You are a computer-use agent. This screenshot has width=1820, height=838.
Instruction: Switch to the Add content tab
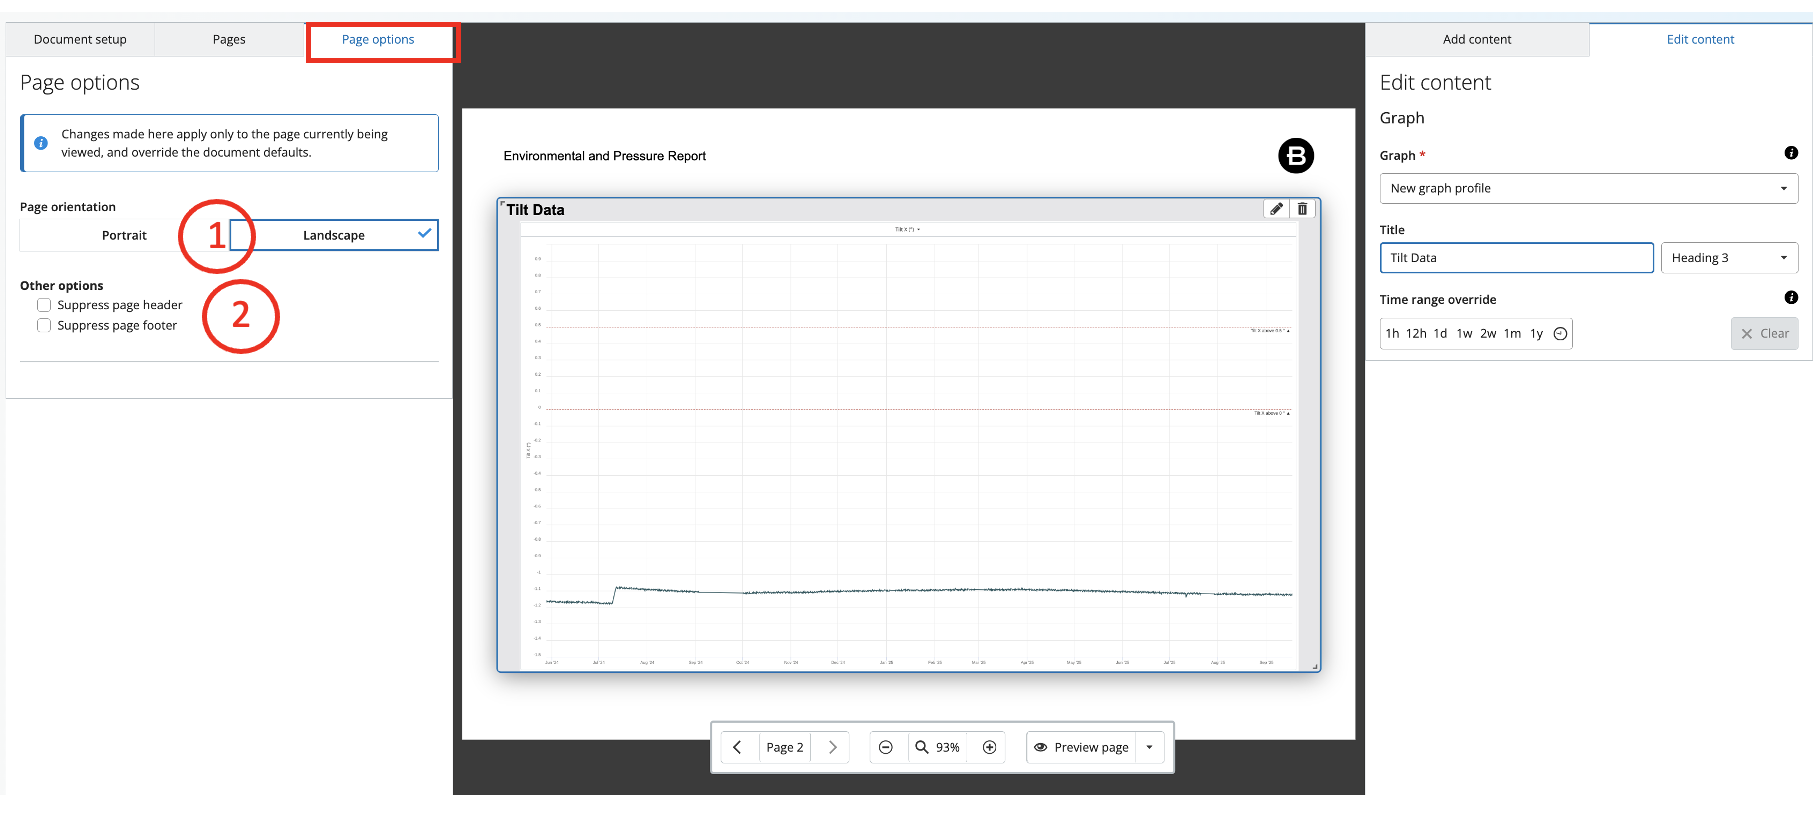pos(1477,40)
